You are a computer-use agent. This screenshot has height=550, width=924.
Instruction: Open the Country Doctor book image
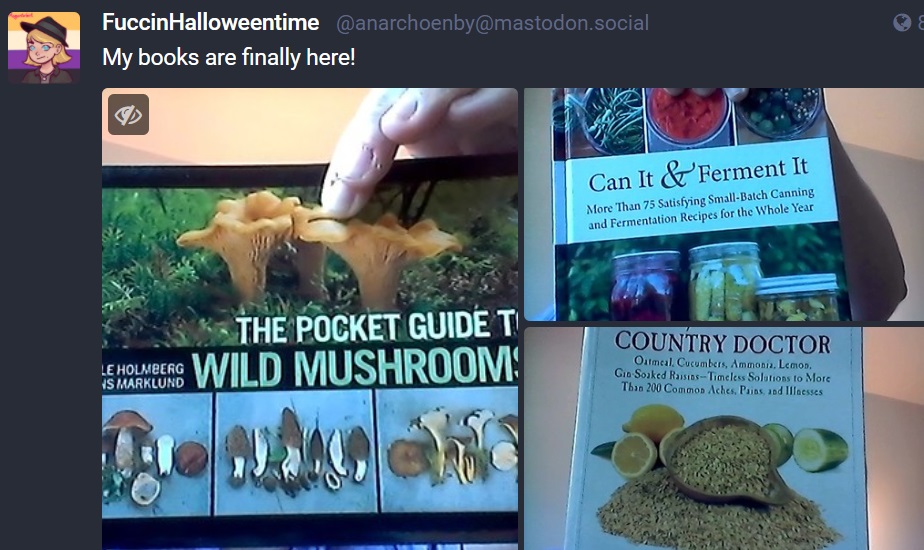point(724,439)
